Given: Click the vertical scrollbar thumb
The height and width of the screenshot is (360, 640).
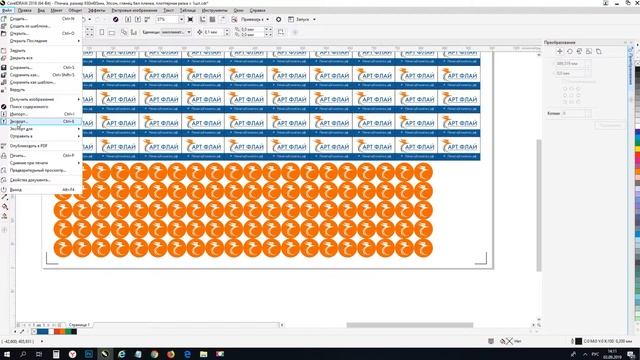Looking at the screenshot, I should 539,205.
